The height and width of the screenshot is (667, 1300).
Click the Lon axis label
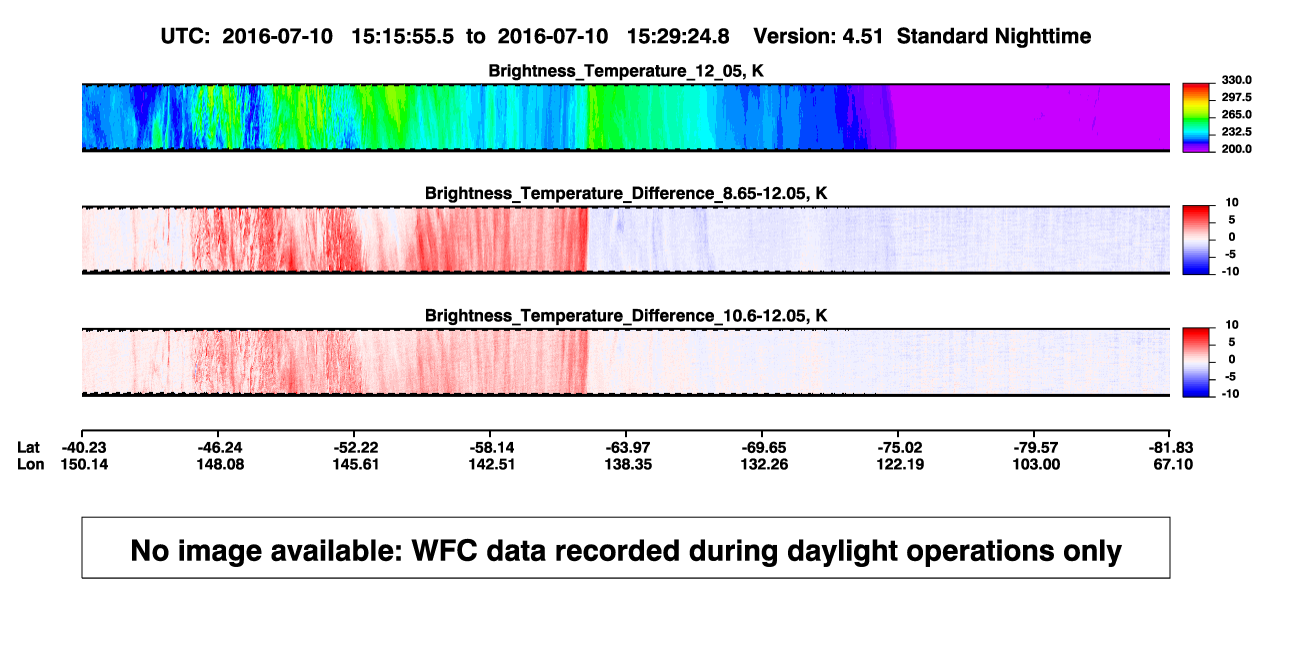[x=30, y=464]
